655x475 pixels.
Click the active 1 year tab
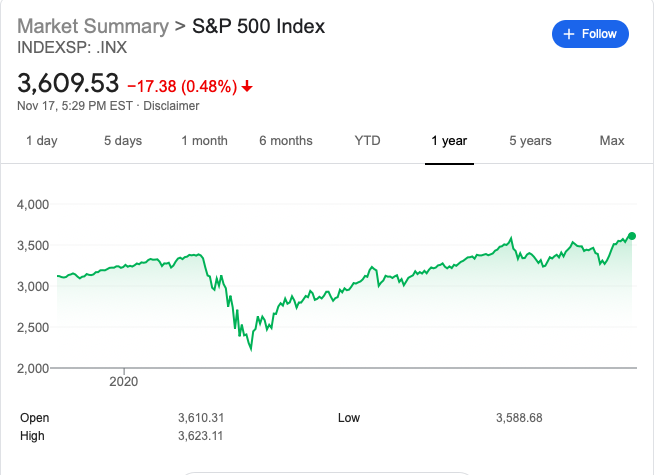(x=449, y=141)
